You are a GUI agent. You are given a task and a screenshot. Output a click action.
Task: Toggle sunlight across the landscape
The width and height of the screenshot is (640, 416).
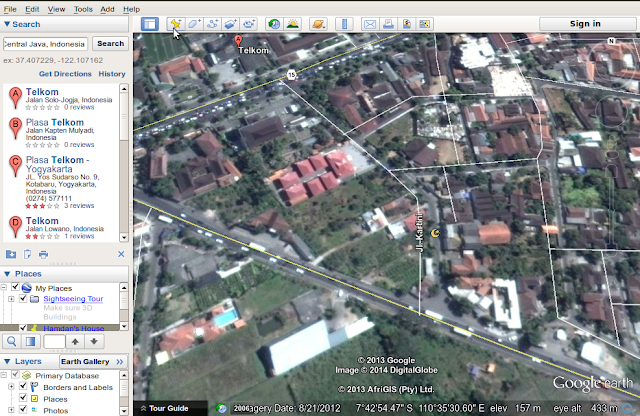point(293,24)
